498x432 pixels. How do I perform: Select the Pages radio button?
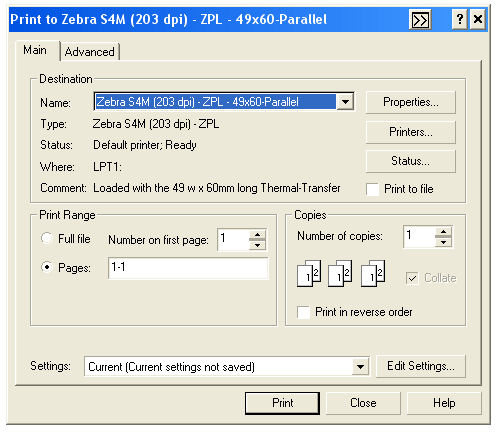(47, 267)
